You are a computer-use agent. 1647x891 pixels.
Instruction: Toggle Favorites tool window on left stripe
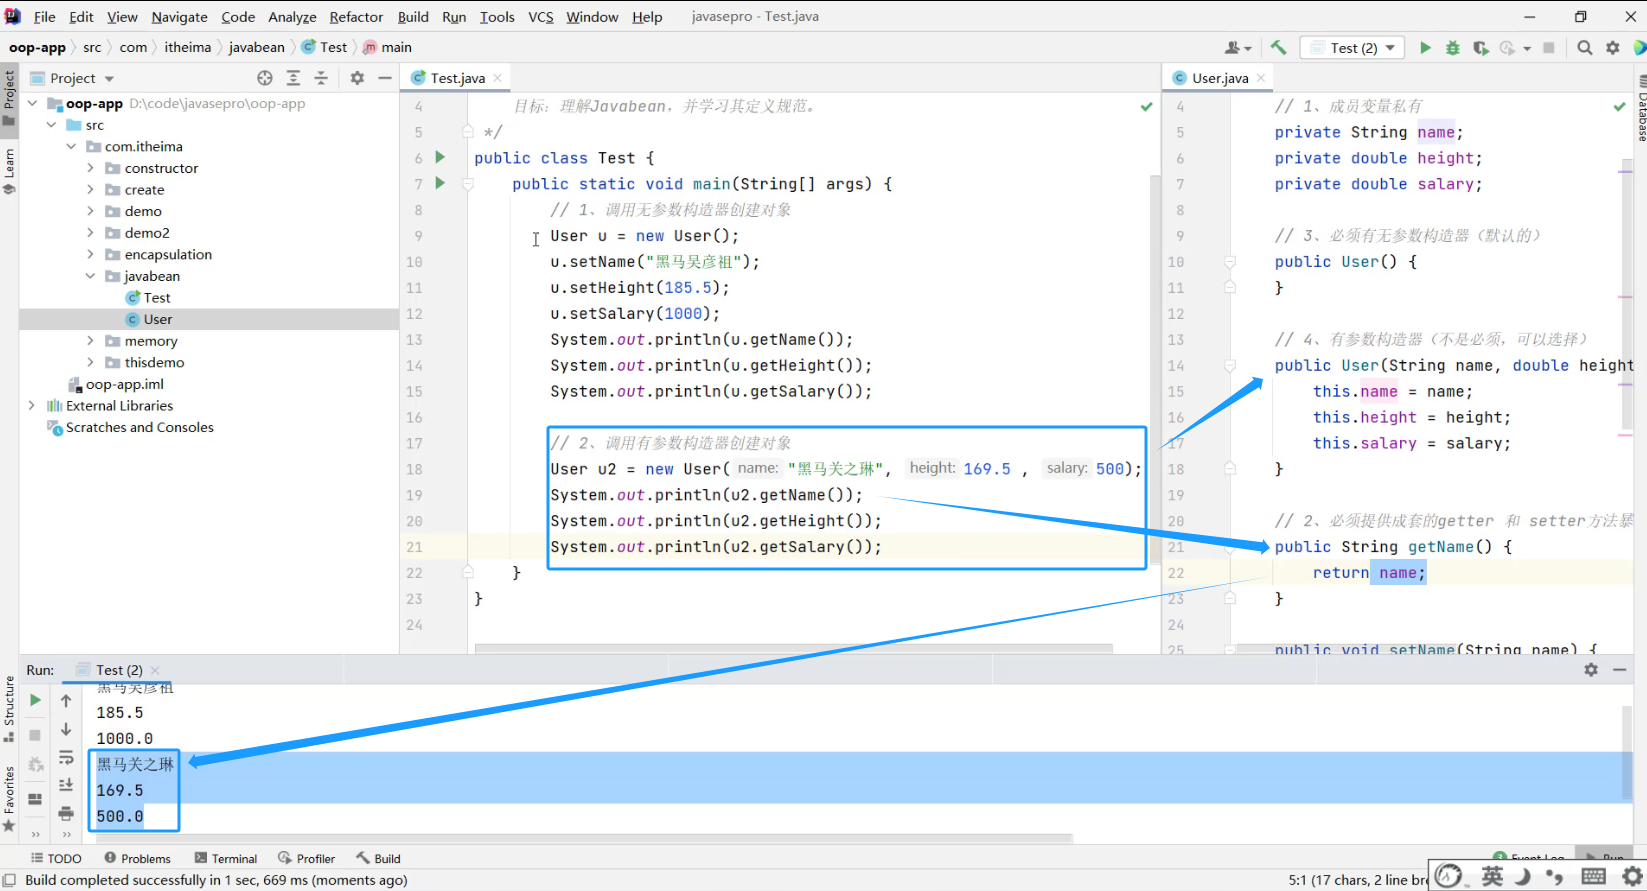coord(9,798)
